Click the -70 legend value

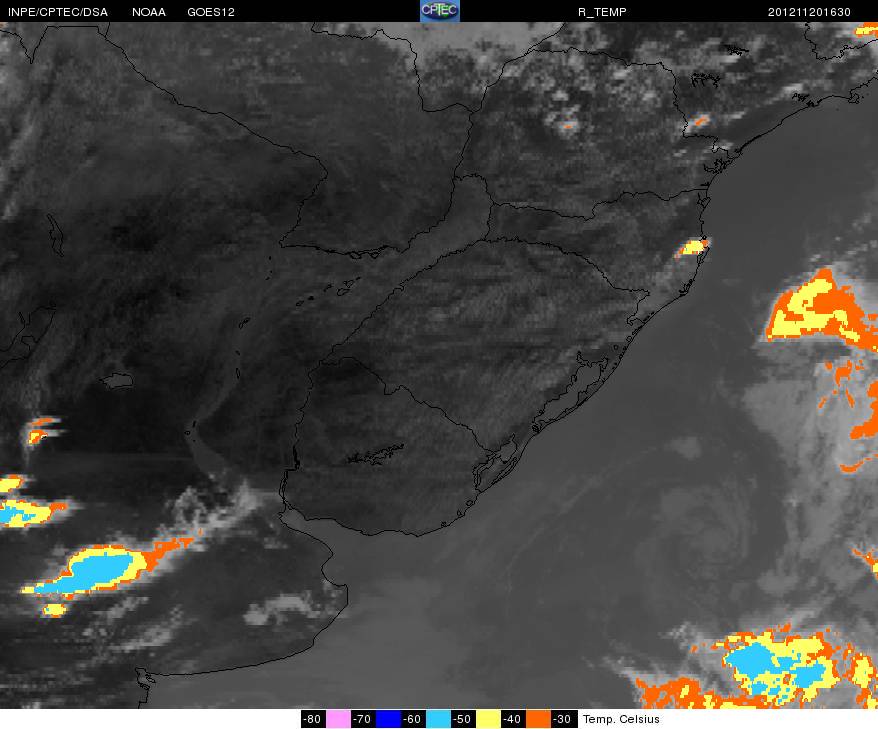click(x=363, y=719)
